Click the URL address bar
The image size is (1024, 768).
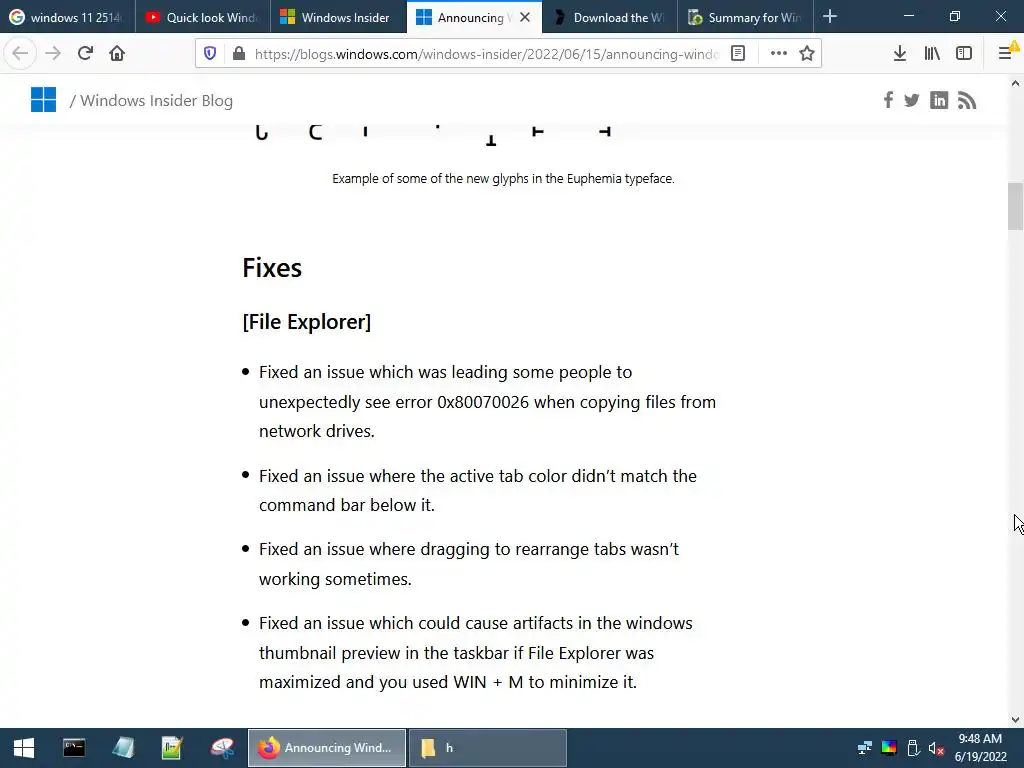(486, 54)
